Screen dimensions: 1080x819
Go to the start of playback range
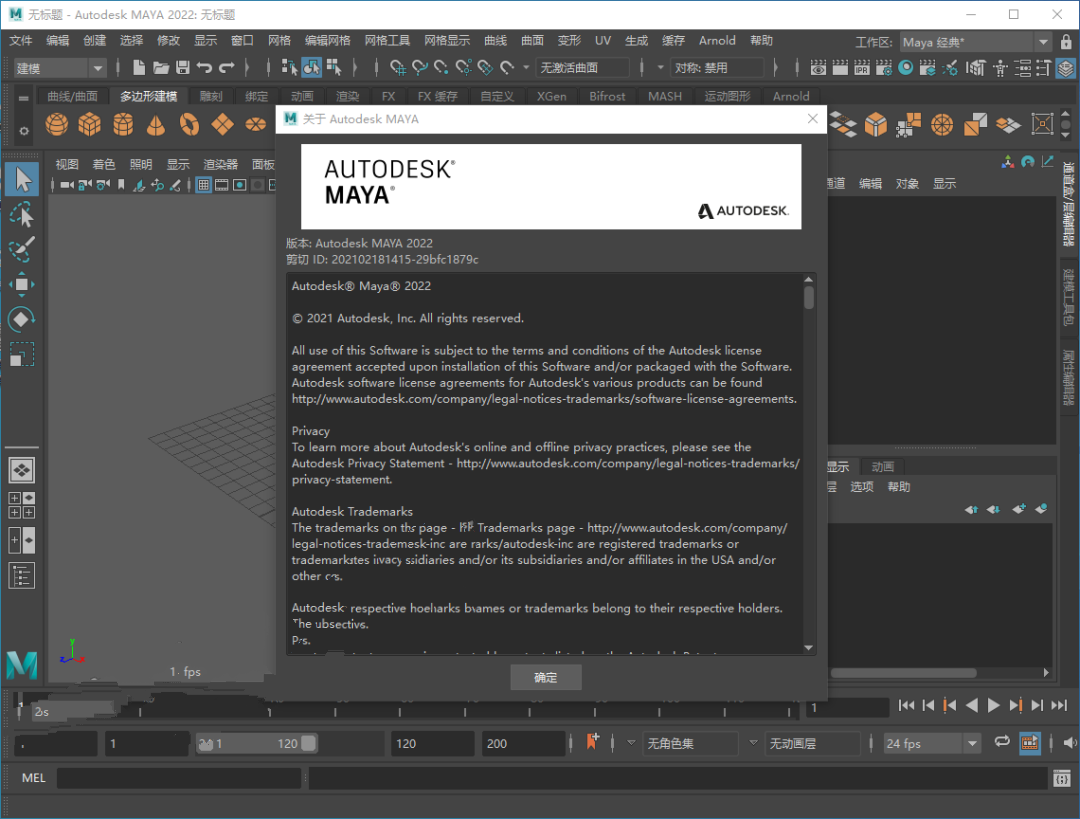point(906,705)
